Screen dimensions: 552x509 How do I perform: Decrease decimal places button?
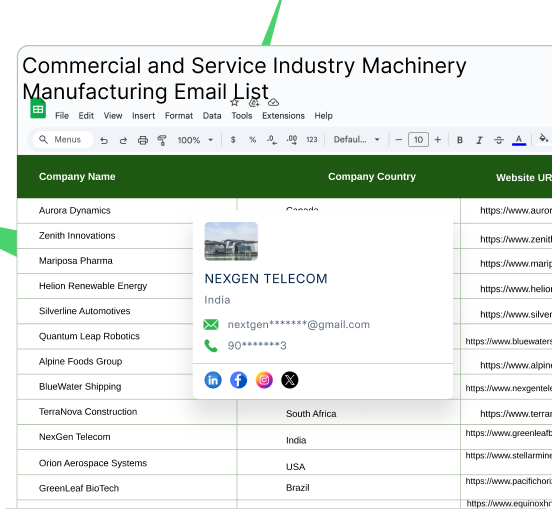[272, 140]
